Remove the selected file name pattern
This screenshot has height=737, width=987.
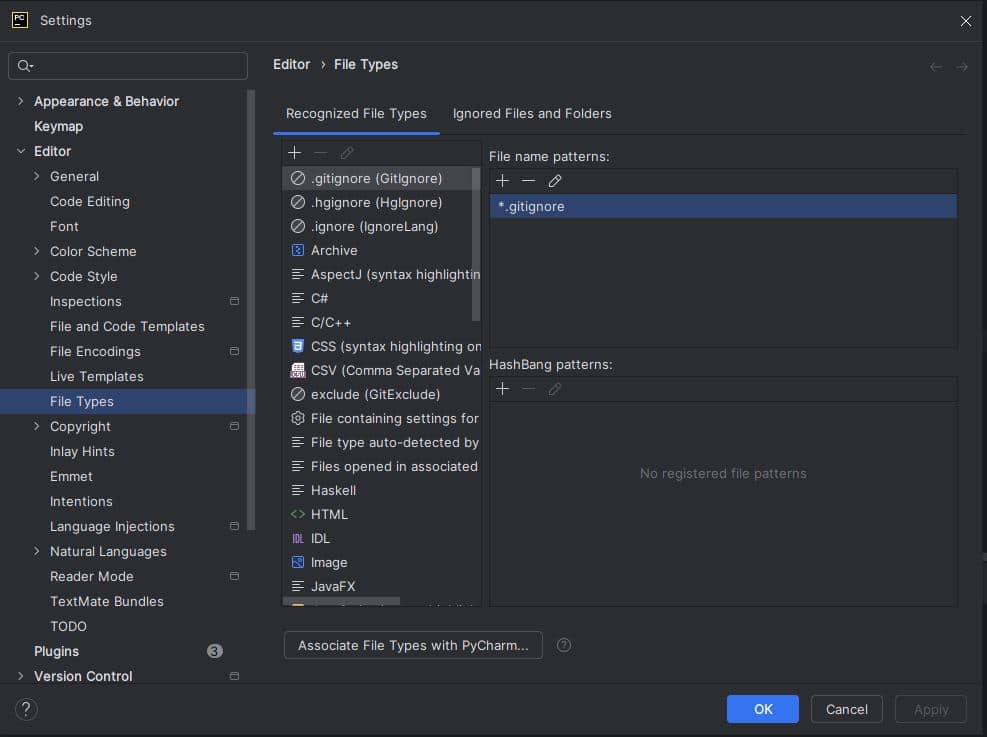[528, 181]
